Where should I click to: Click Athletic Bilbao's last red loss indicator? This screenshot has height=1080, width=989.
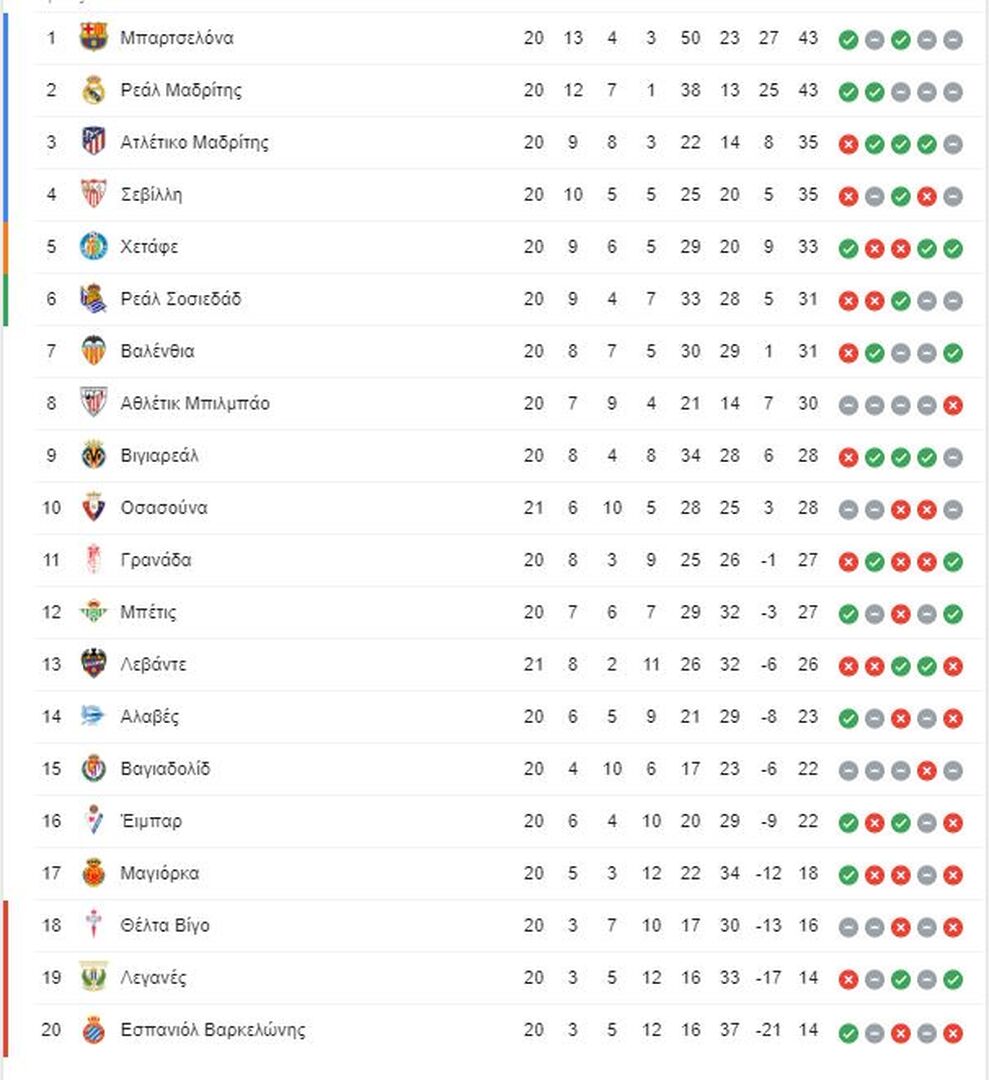pos(953,405)
